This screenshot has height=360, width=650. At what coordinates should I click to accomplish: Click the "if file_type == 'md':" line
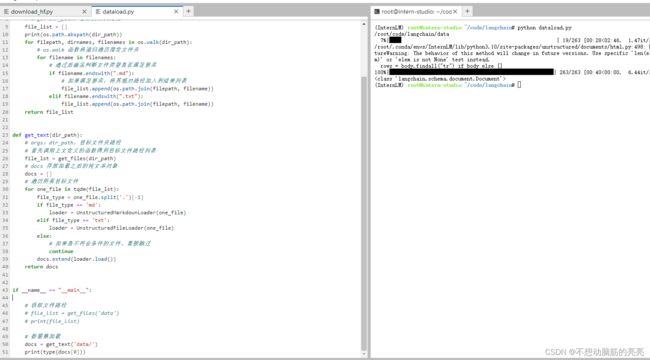[68, 205]
